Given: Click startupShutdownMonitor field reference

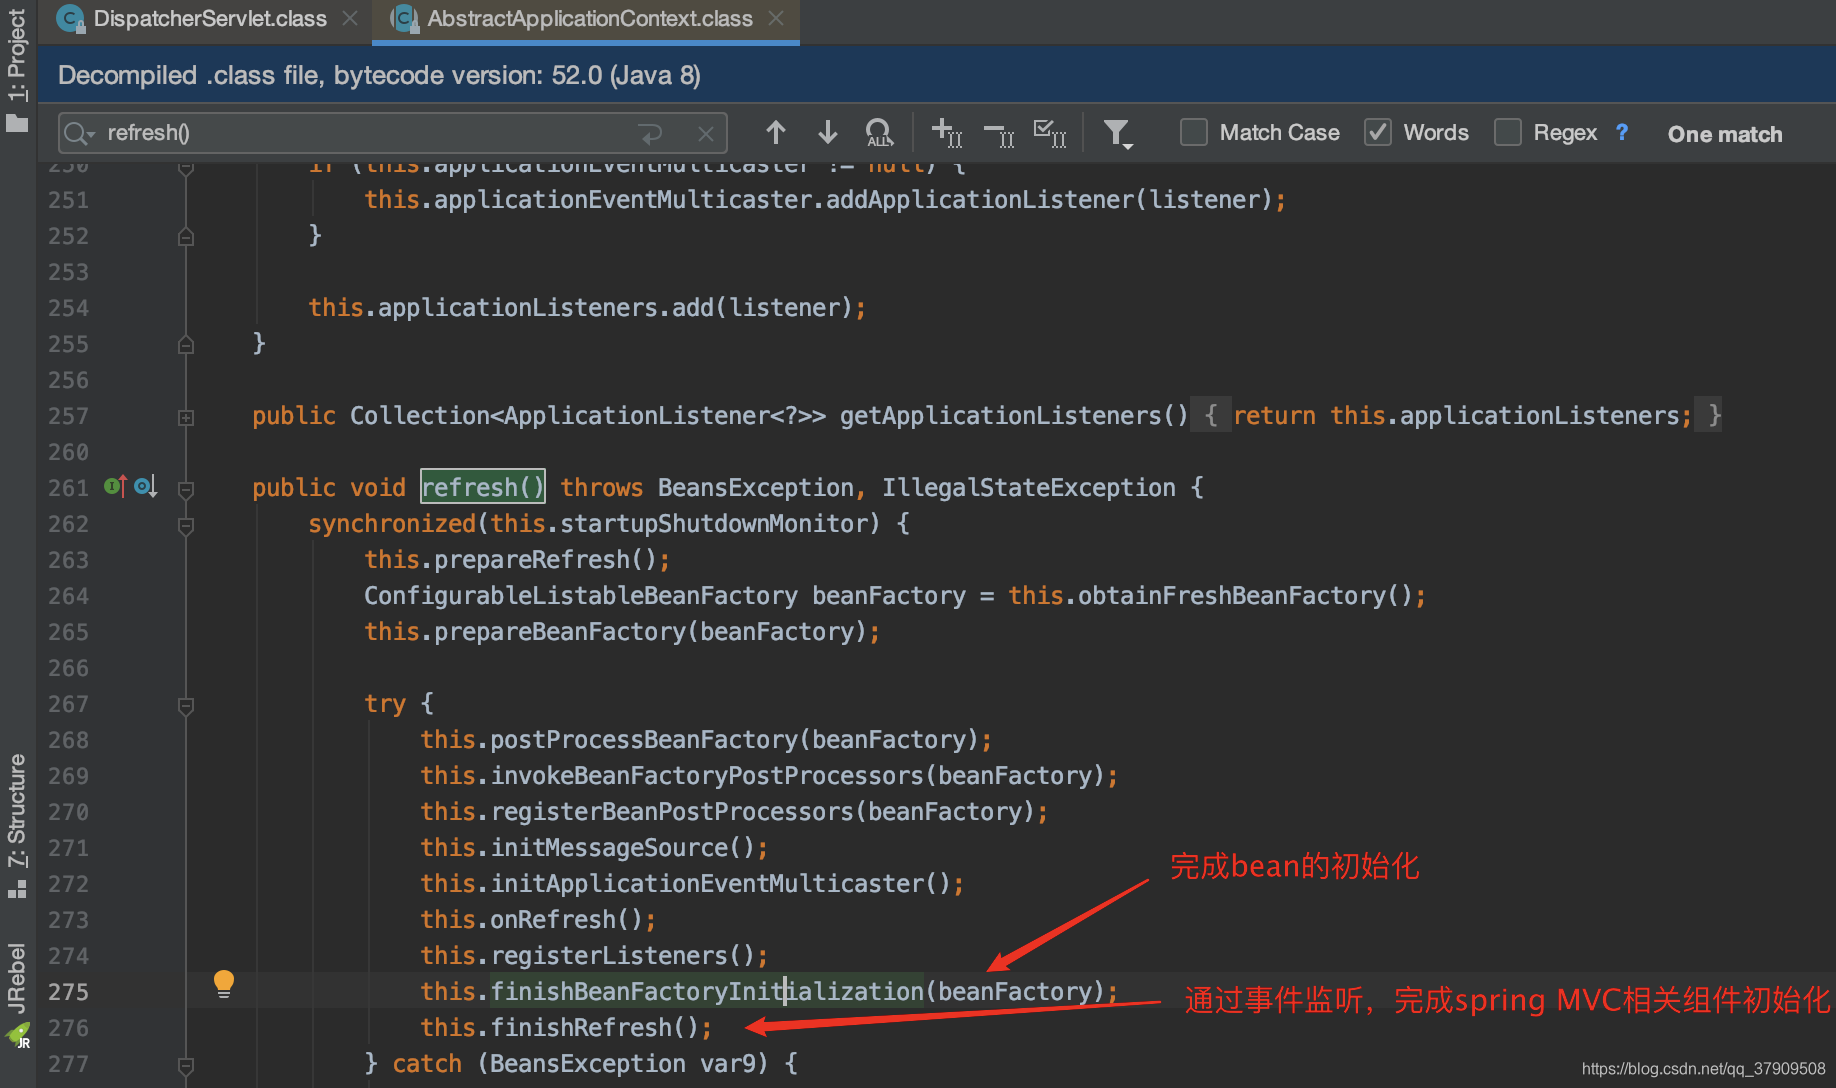Looking at the screenshot, I should pos(713,523).
